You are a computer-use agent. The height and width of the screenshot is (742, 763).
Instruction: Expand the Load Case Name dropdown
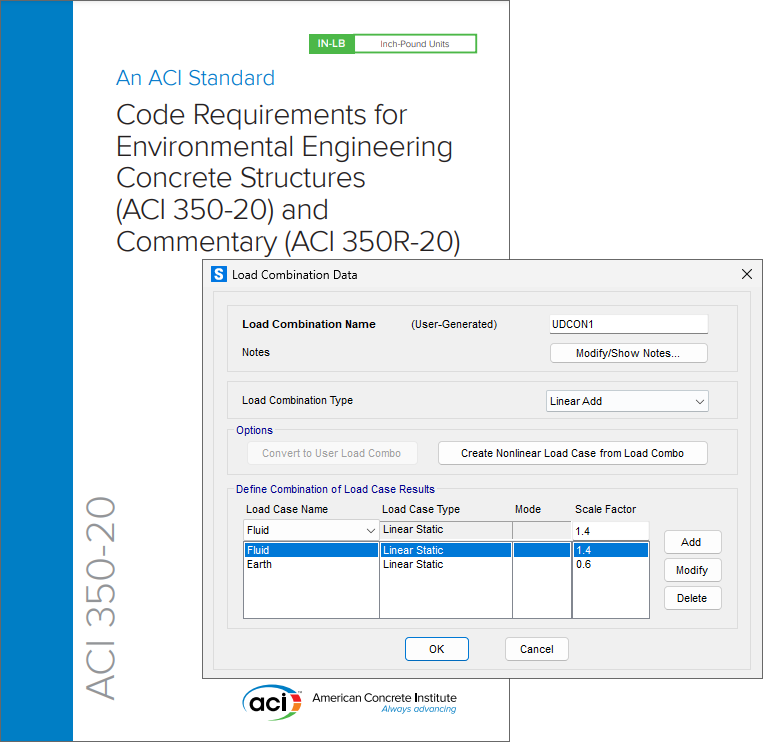(x=370, y=530)
